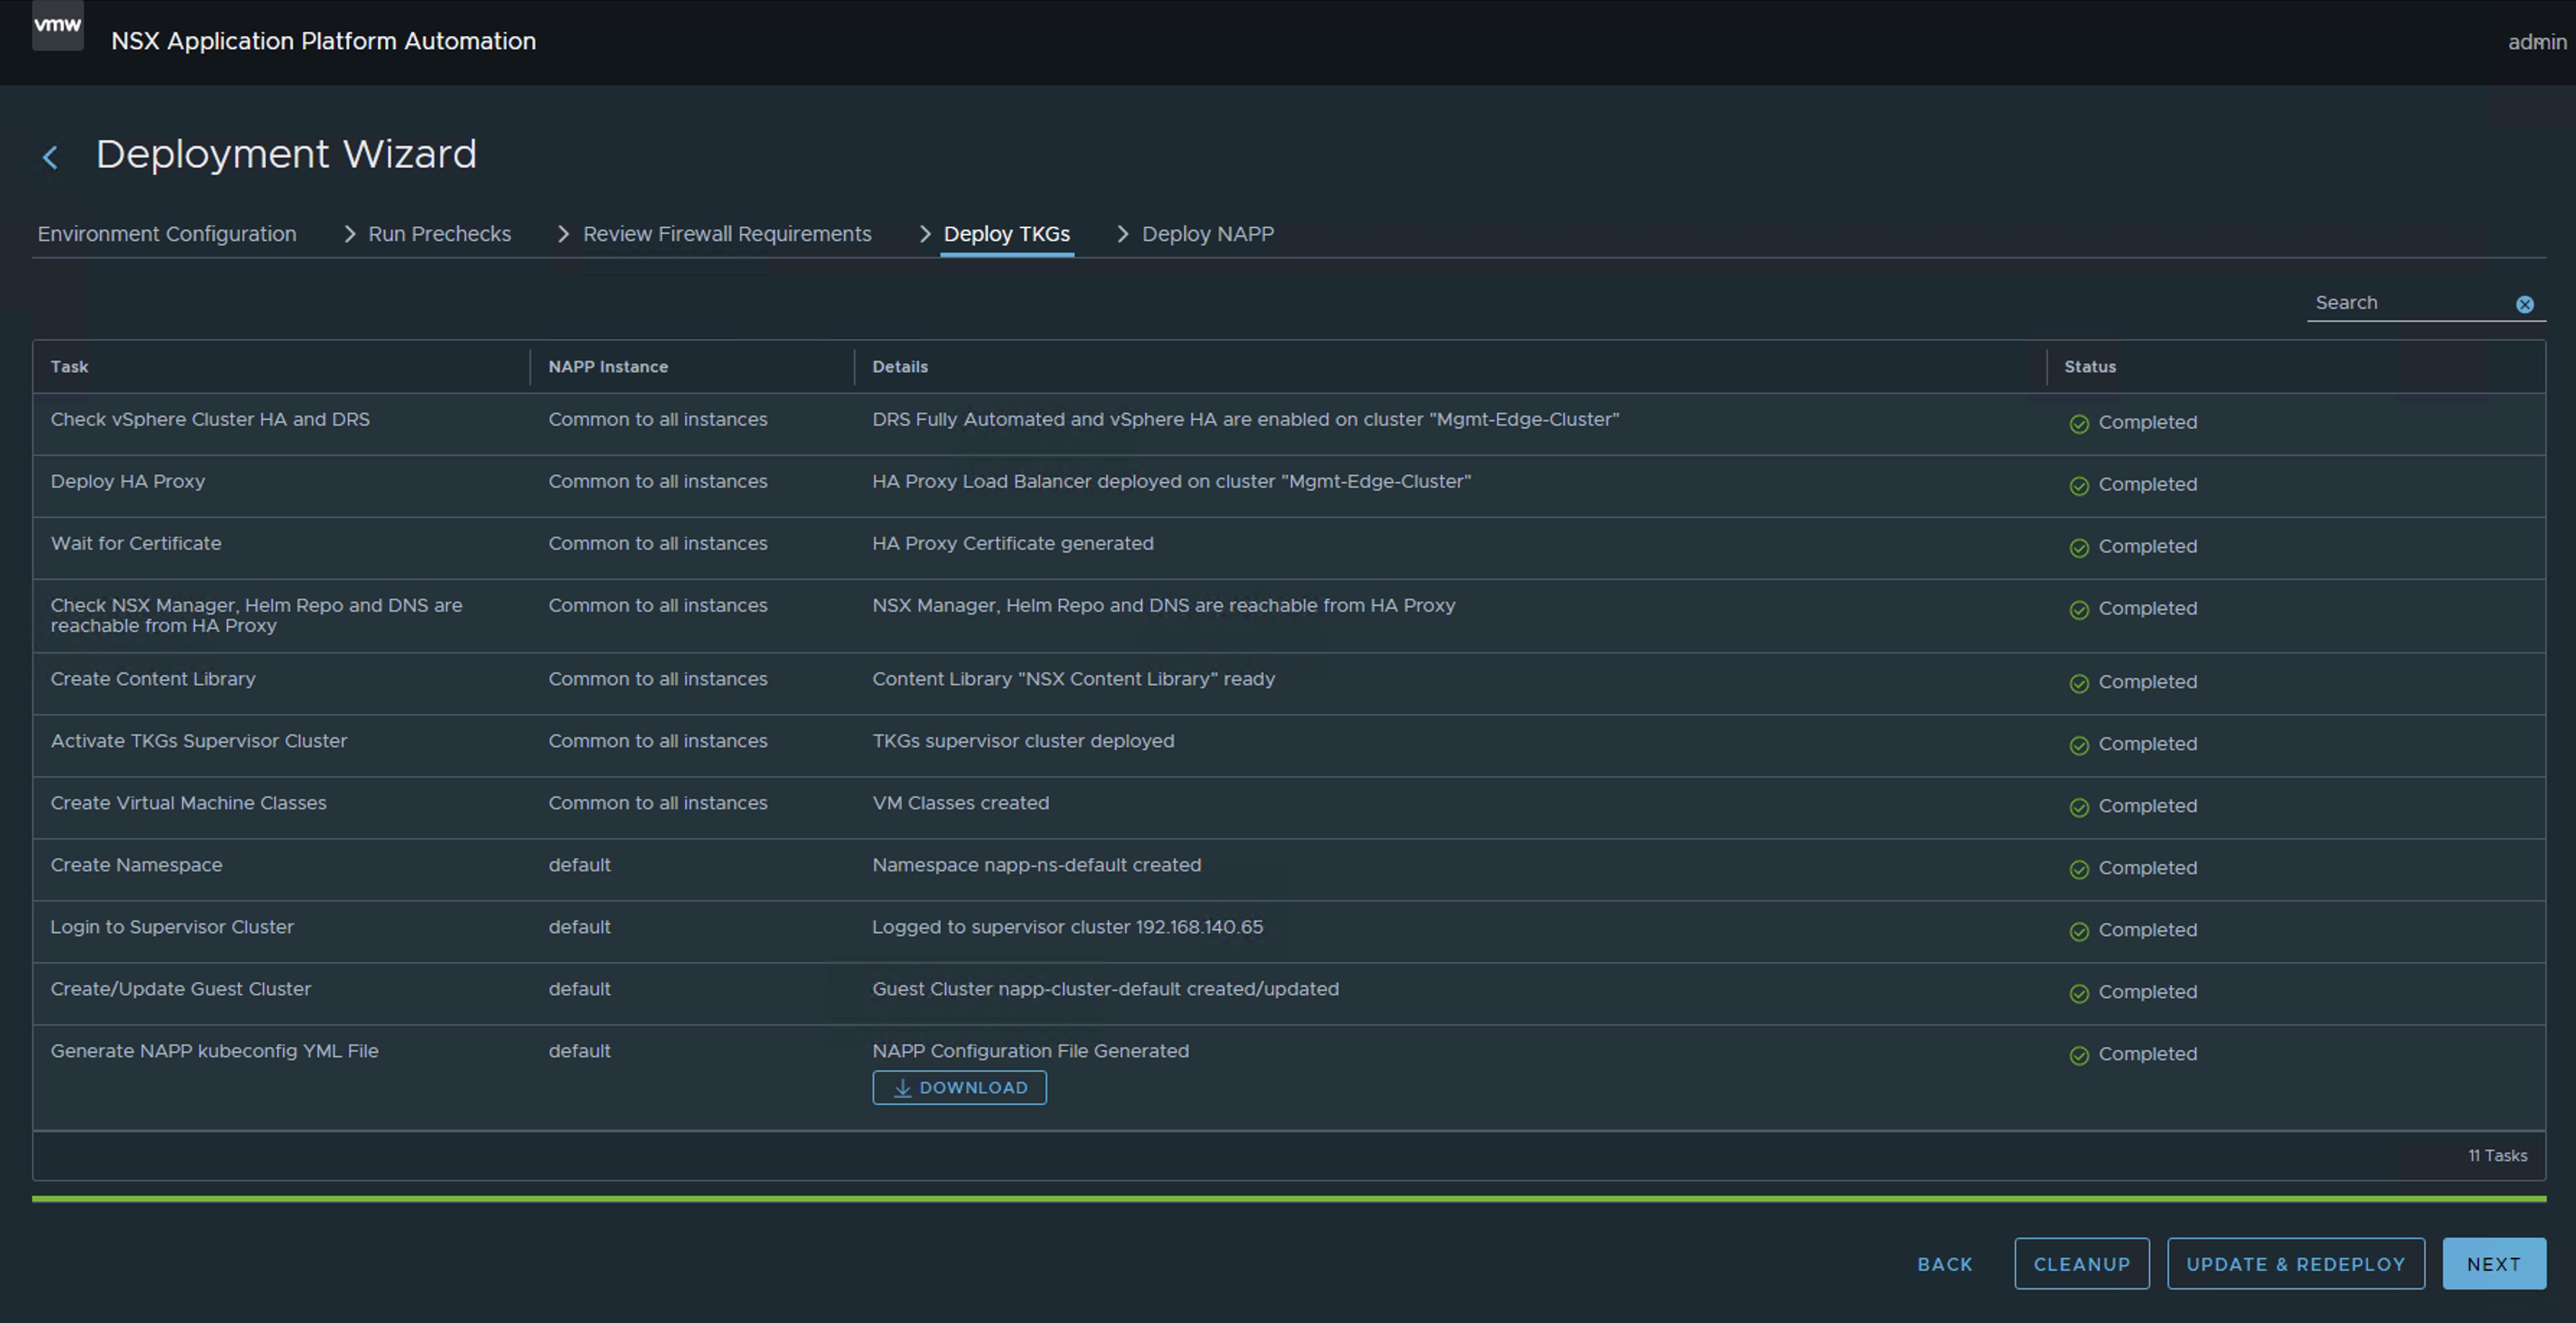Select the Deploy TKGs tab
Viewport: 2576px width, 1323px height.
pyautogui.click(x=1006, y=234)
